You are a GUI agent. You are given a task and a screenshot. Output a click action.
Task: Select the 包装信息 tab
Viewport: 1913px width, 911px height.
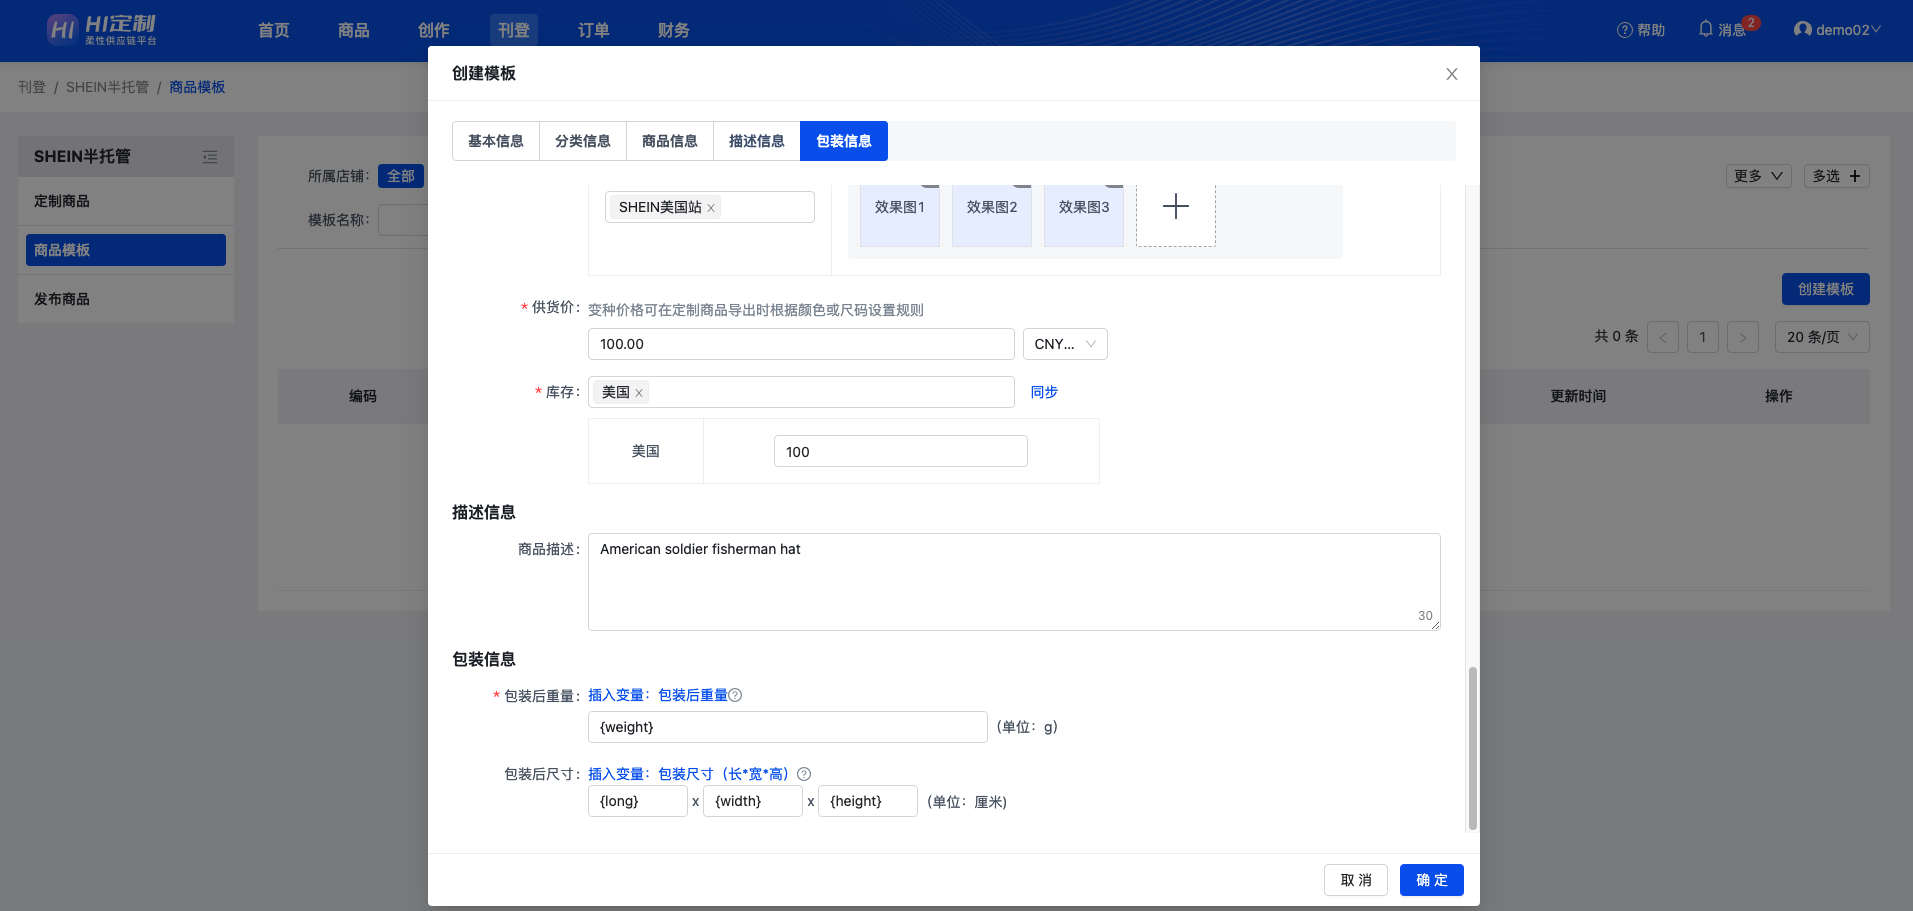coord(844,141)
